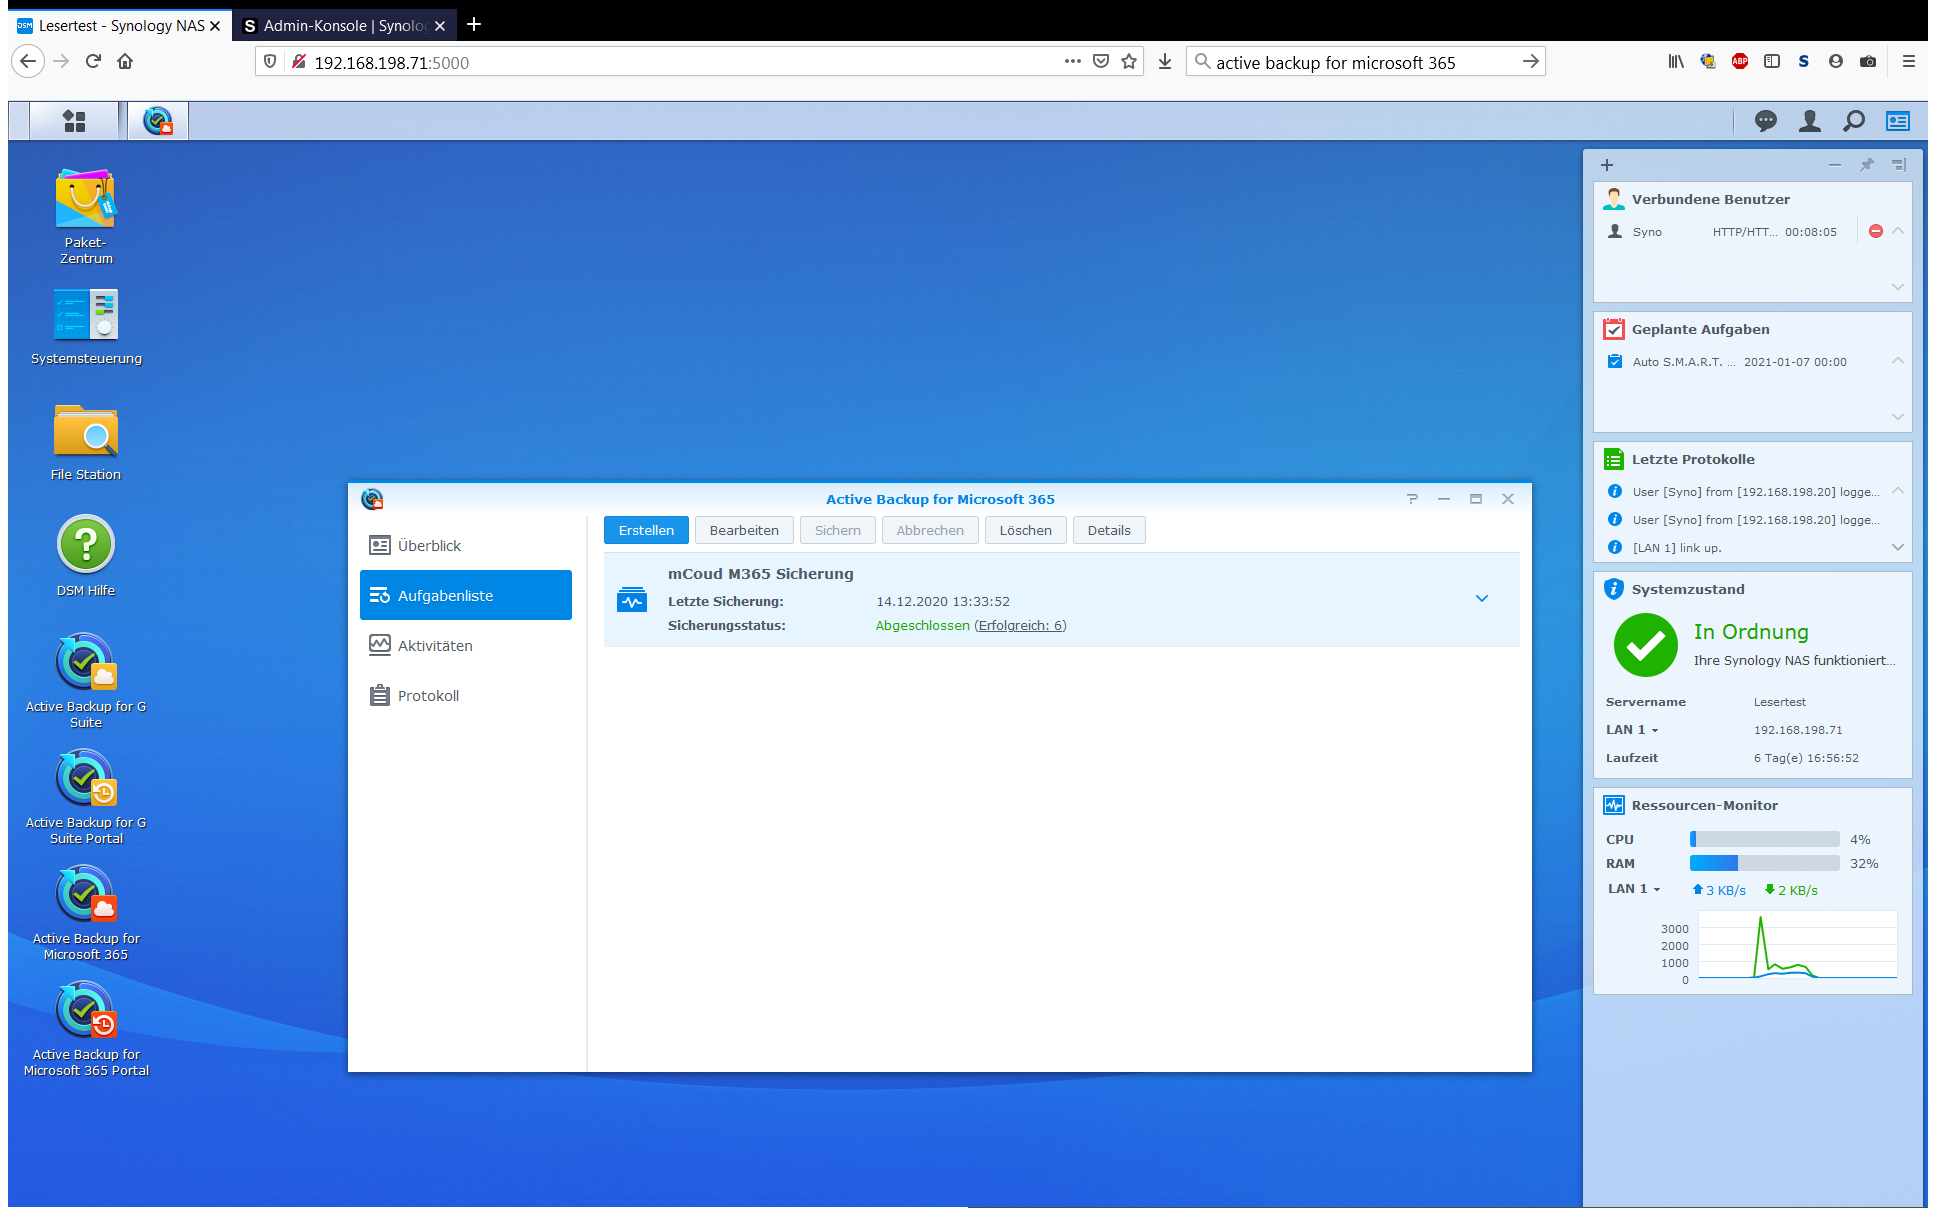Open the LAN 1 dropdown in Systemzustand
The image size is (1936, 1216).
point(1632,730)
